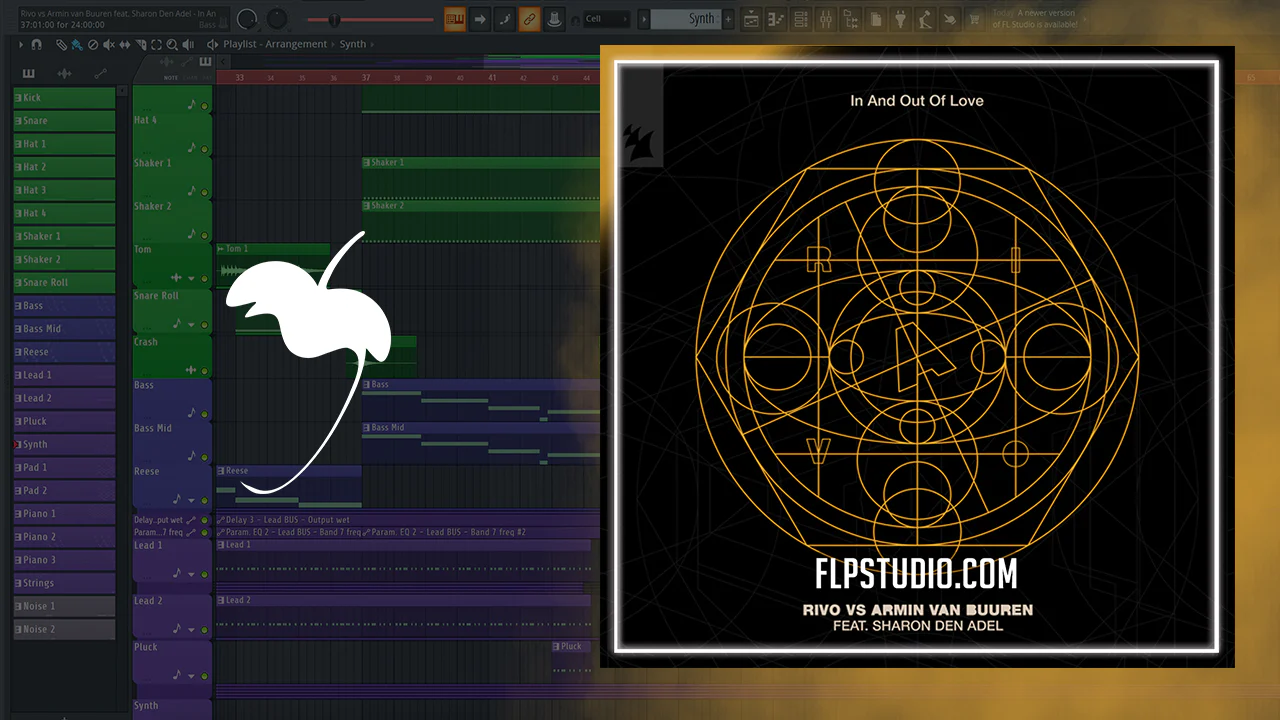Select the Reese pattern clip in the playlist
This screenshot has width=1280, height=720.
click(289, 486)
